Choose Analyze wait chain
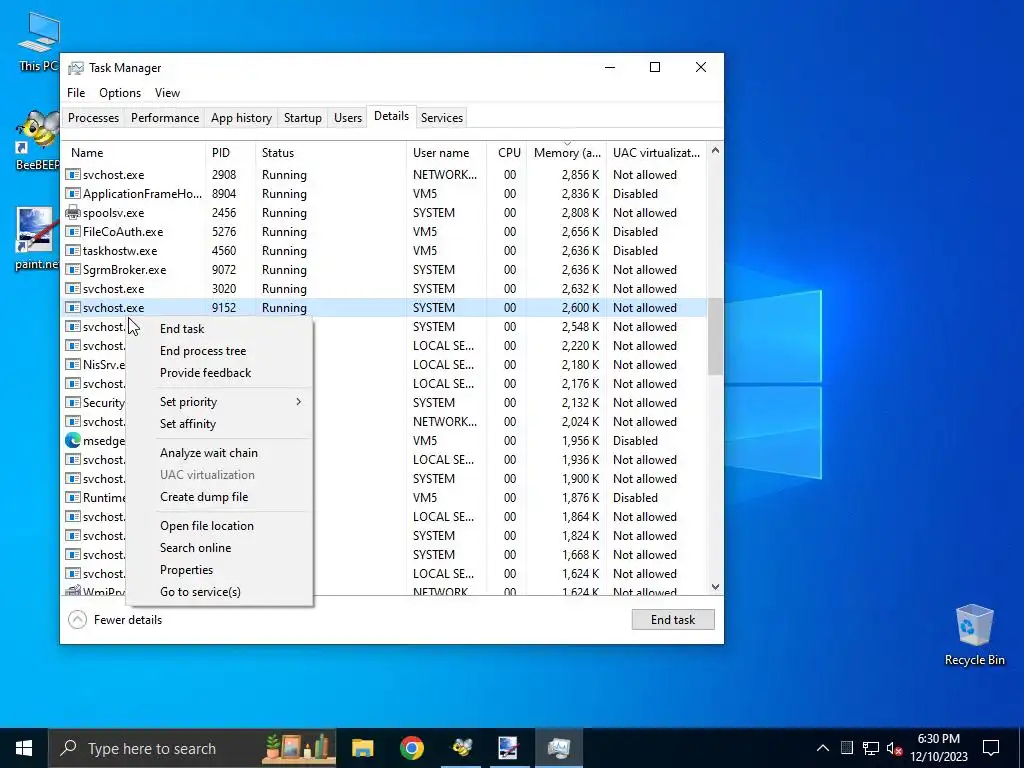This screenshot has height=768, width=1024. coord(209,453)
